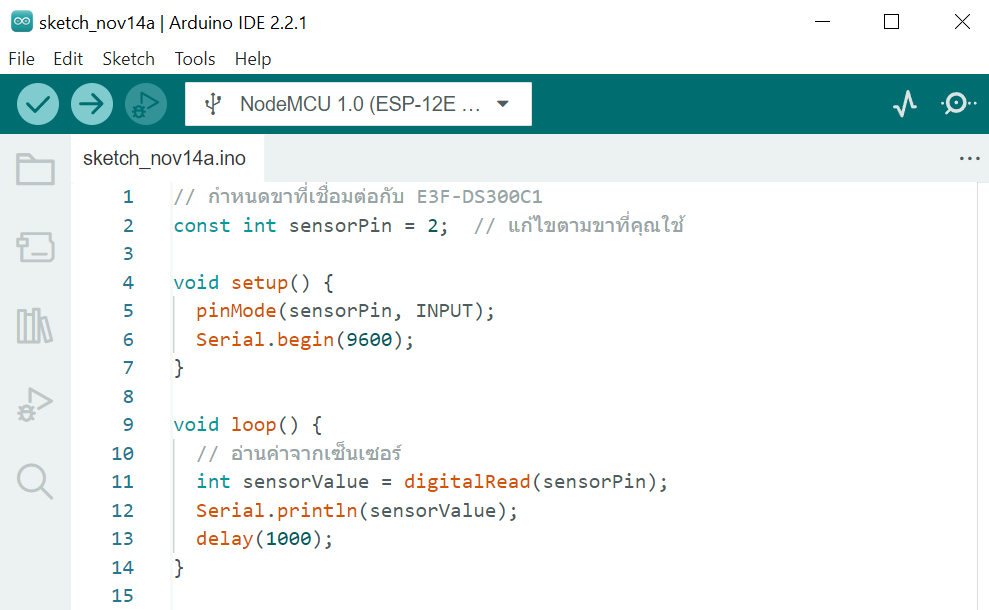Open the Debug sidebar panel
Image resolution: width=989 pixels, height=610 pixels.
coord(35,404)
